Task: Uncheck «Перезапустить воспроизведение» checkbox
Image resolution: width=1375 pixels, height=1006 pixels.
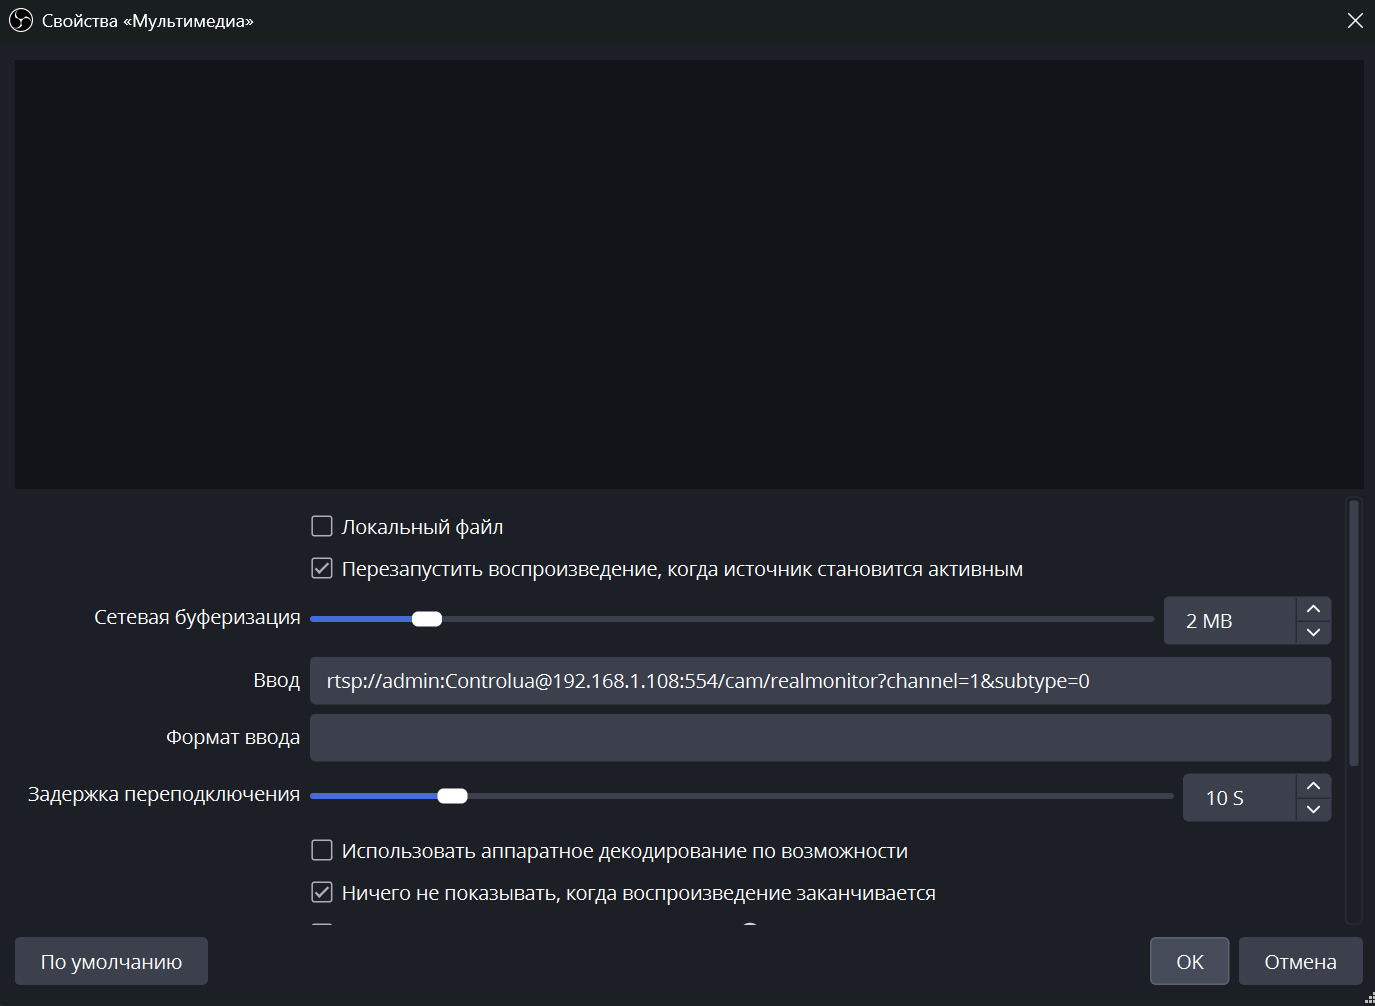Action: [322, 568]
